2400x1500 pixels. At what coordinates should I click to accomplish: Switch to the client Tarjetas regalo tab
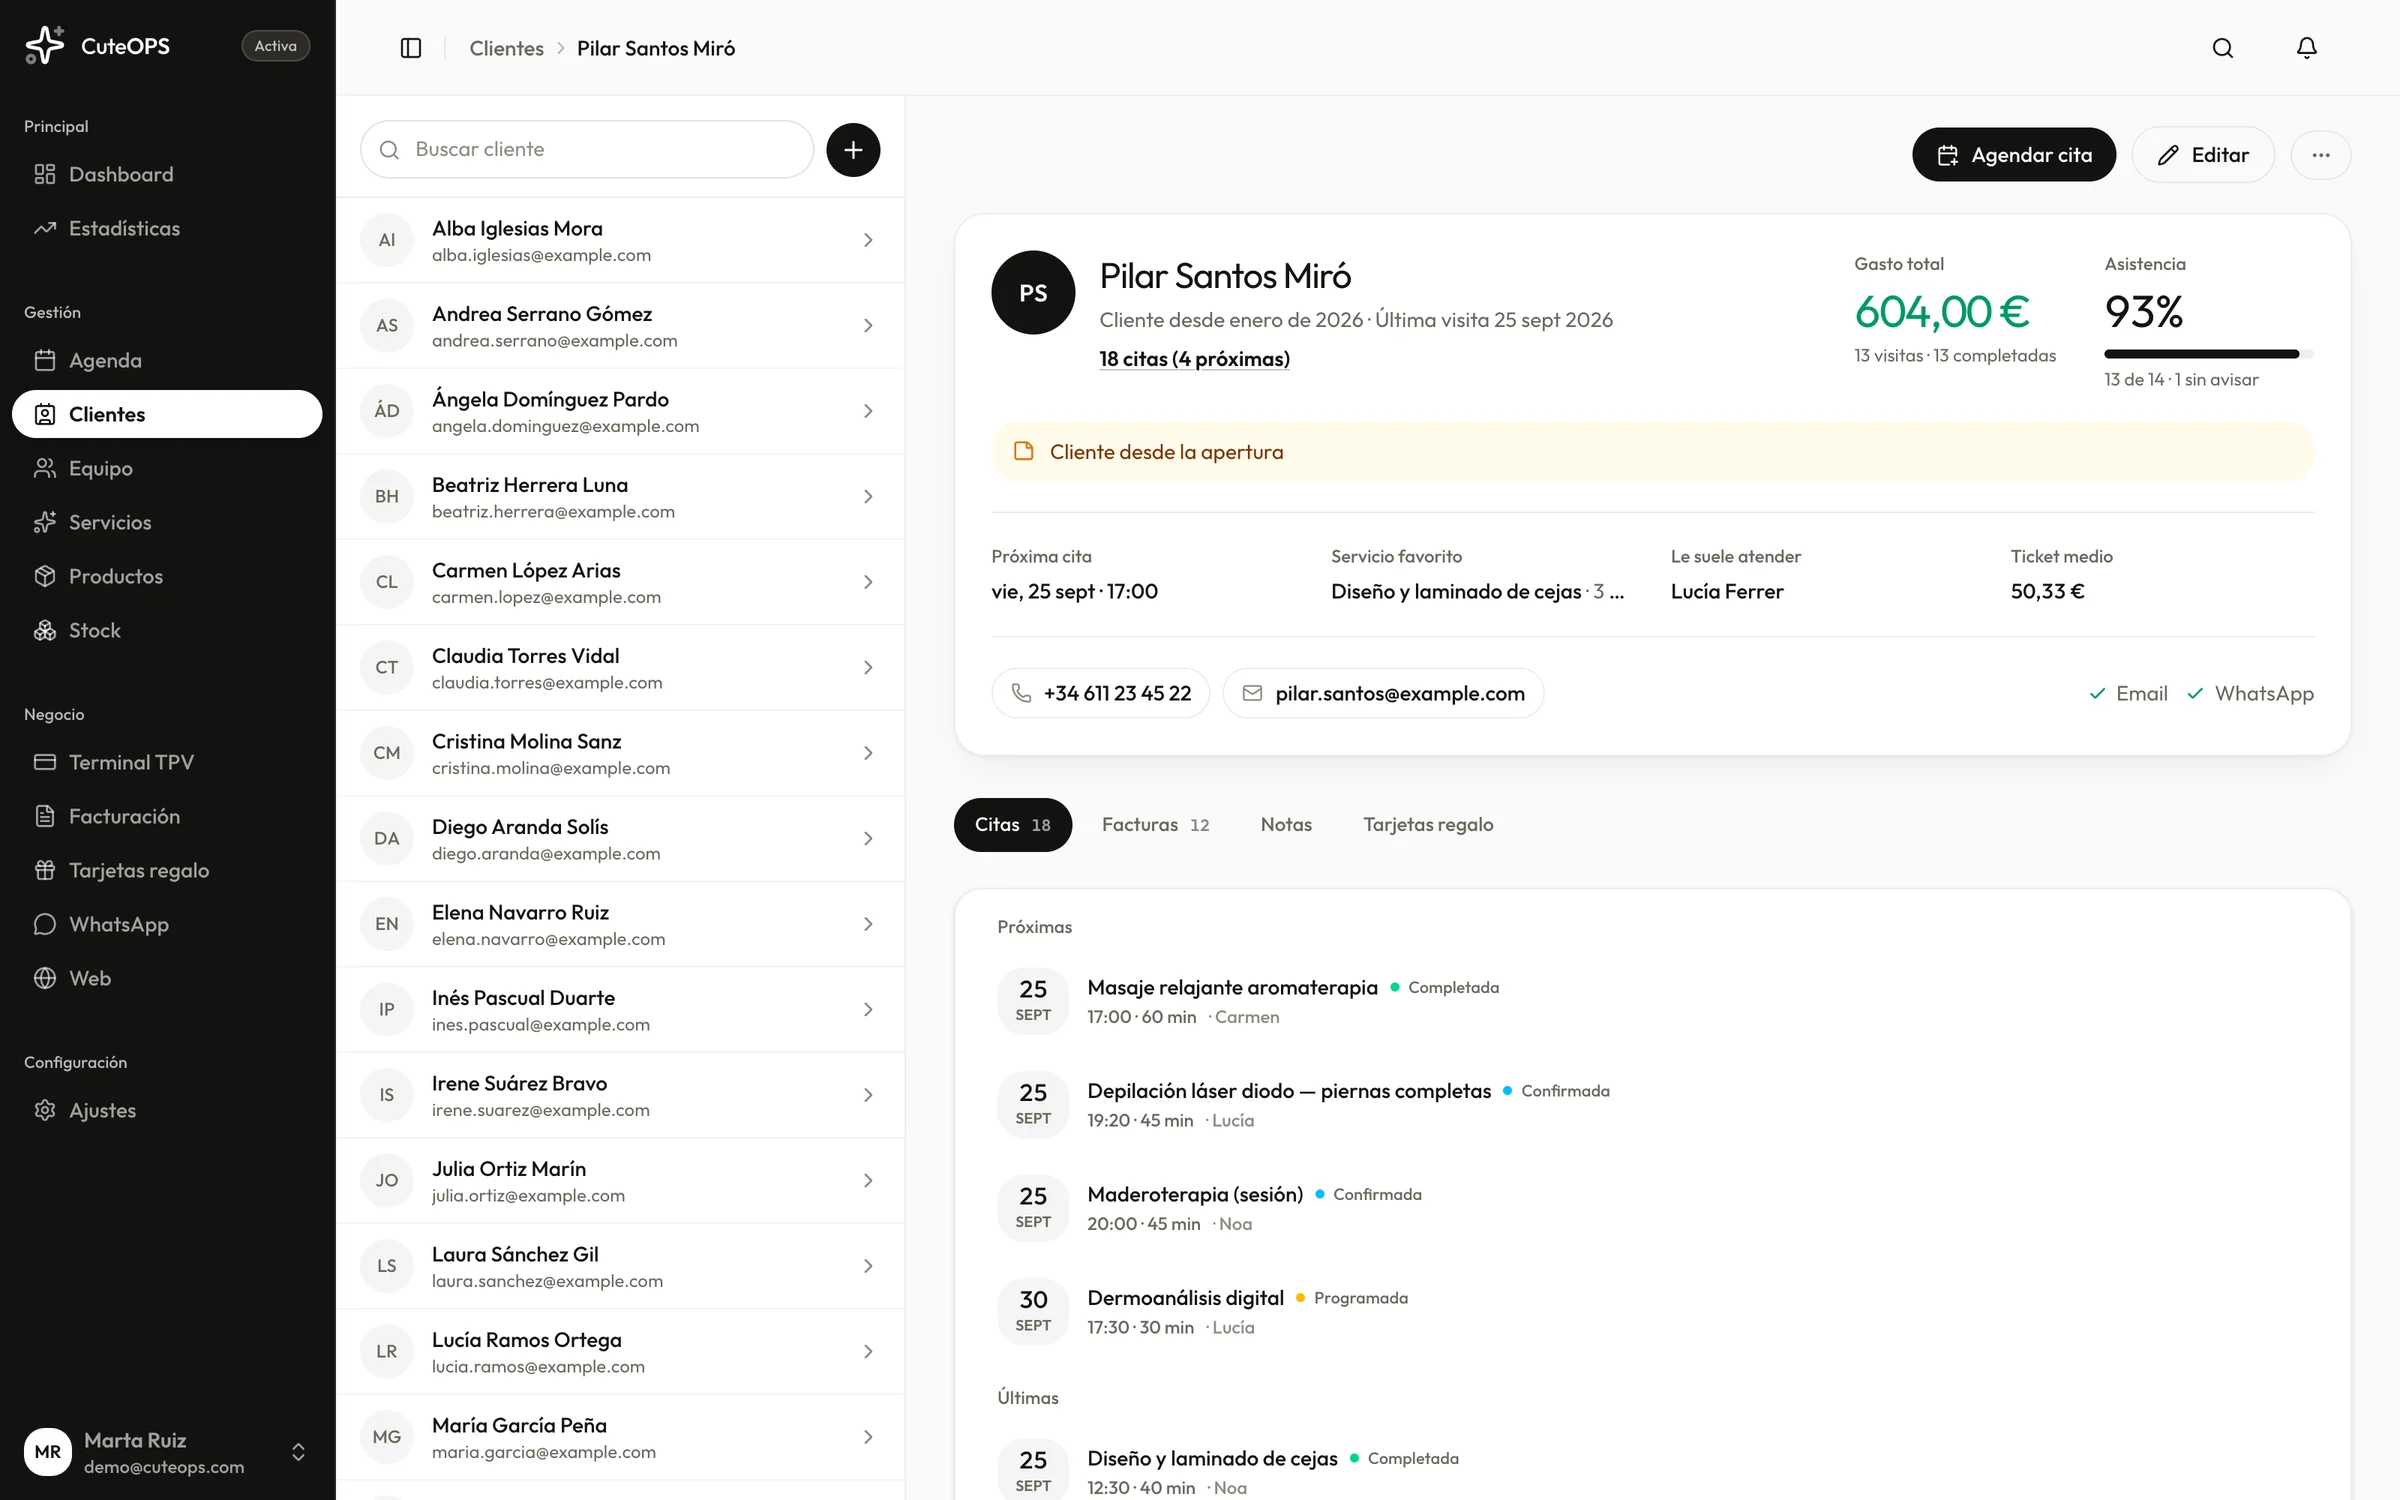1428,825
